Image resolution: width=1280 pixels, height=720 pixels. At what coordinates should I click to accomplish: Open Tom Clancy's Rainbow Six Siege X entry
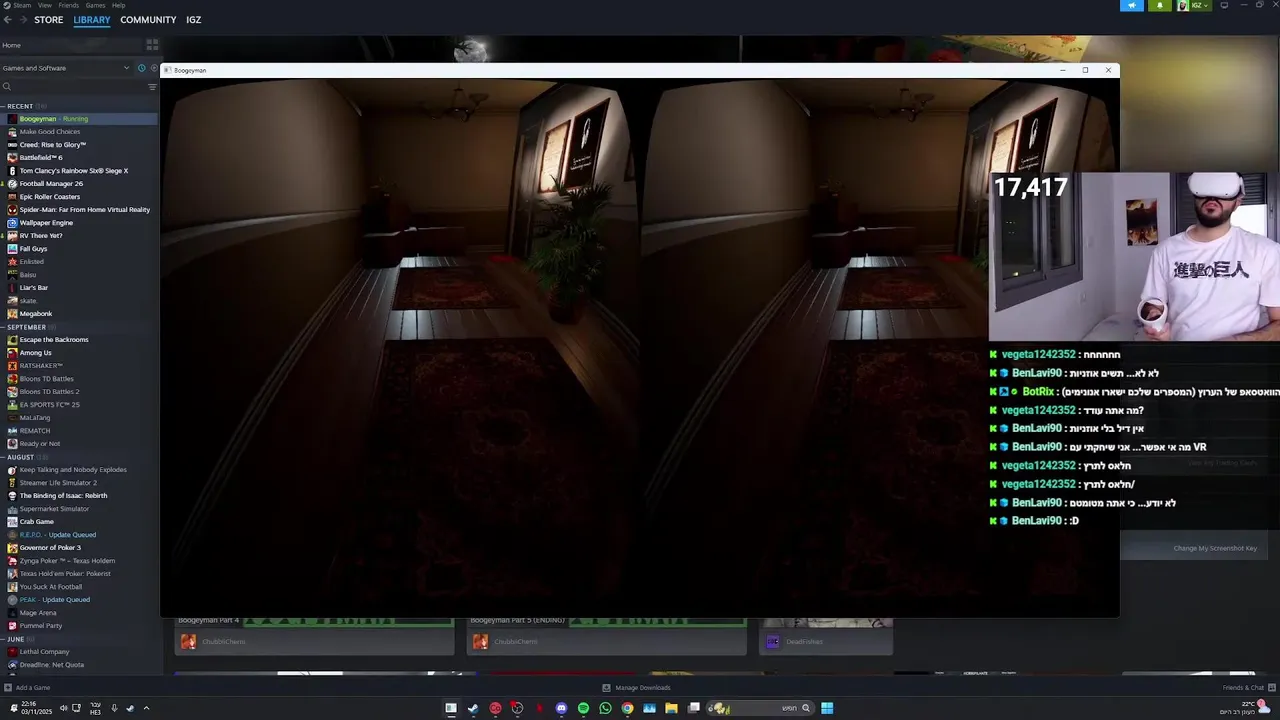(x=79, y=171)
